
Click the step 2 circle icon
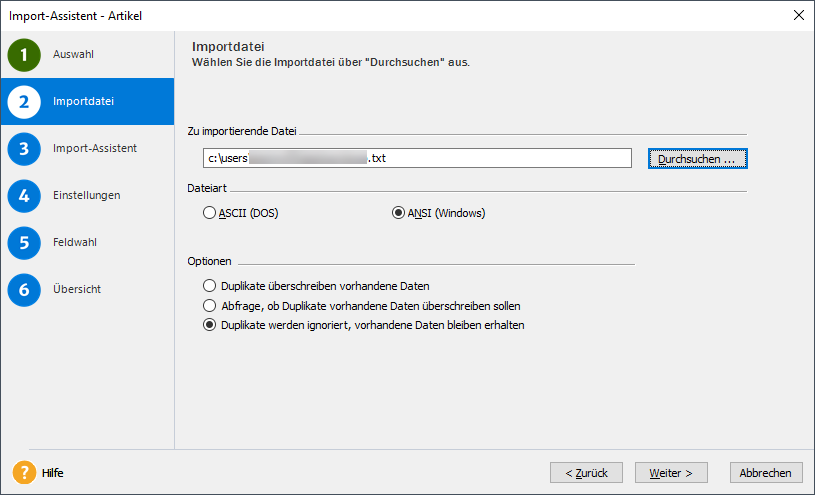coord(24,101)
